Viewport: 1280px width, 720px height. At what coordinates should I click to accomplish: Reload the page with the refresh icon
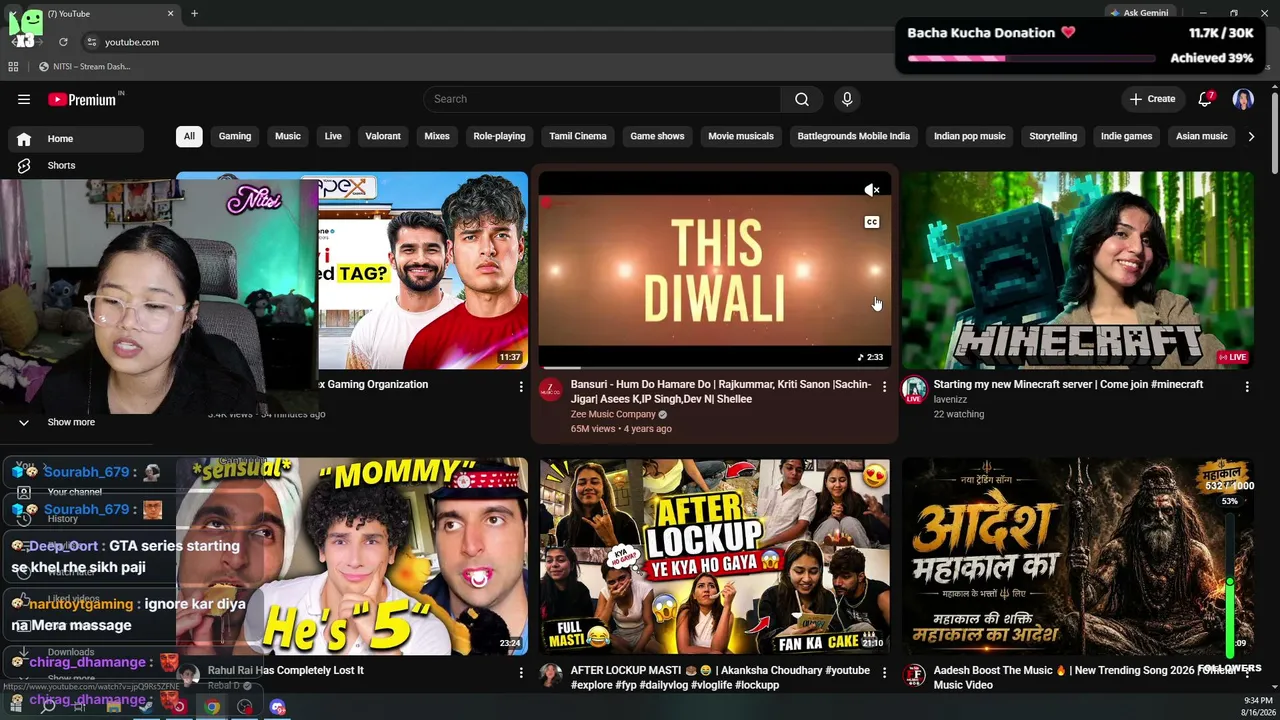tap(63, 42)
